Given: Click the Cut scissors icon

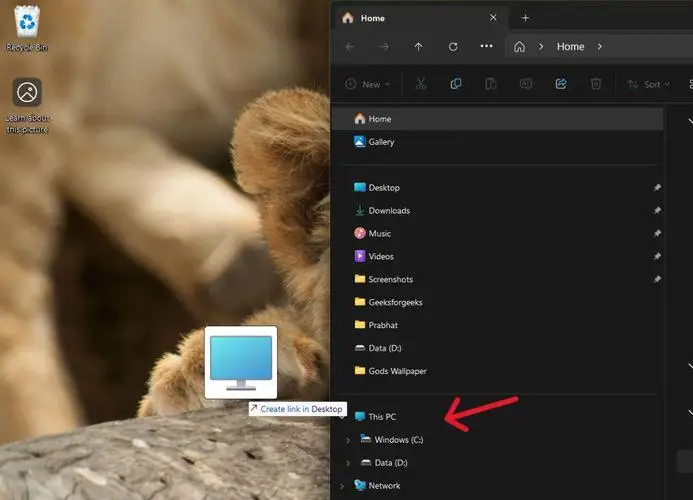Looking at the screenshot, I should point(421,84).
